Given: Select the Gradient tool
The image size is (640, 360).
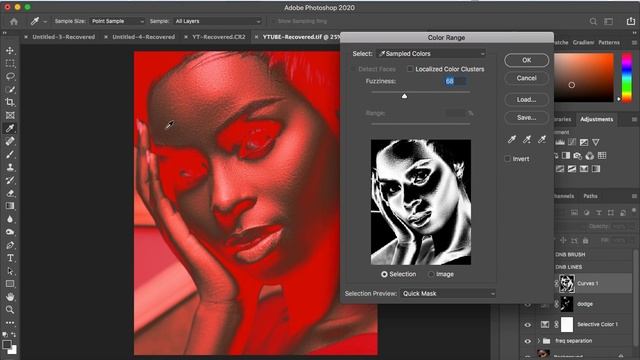Looking at the screenshot, I should [10, 206].
